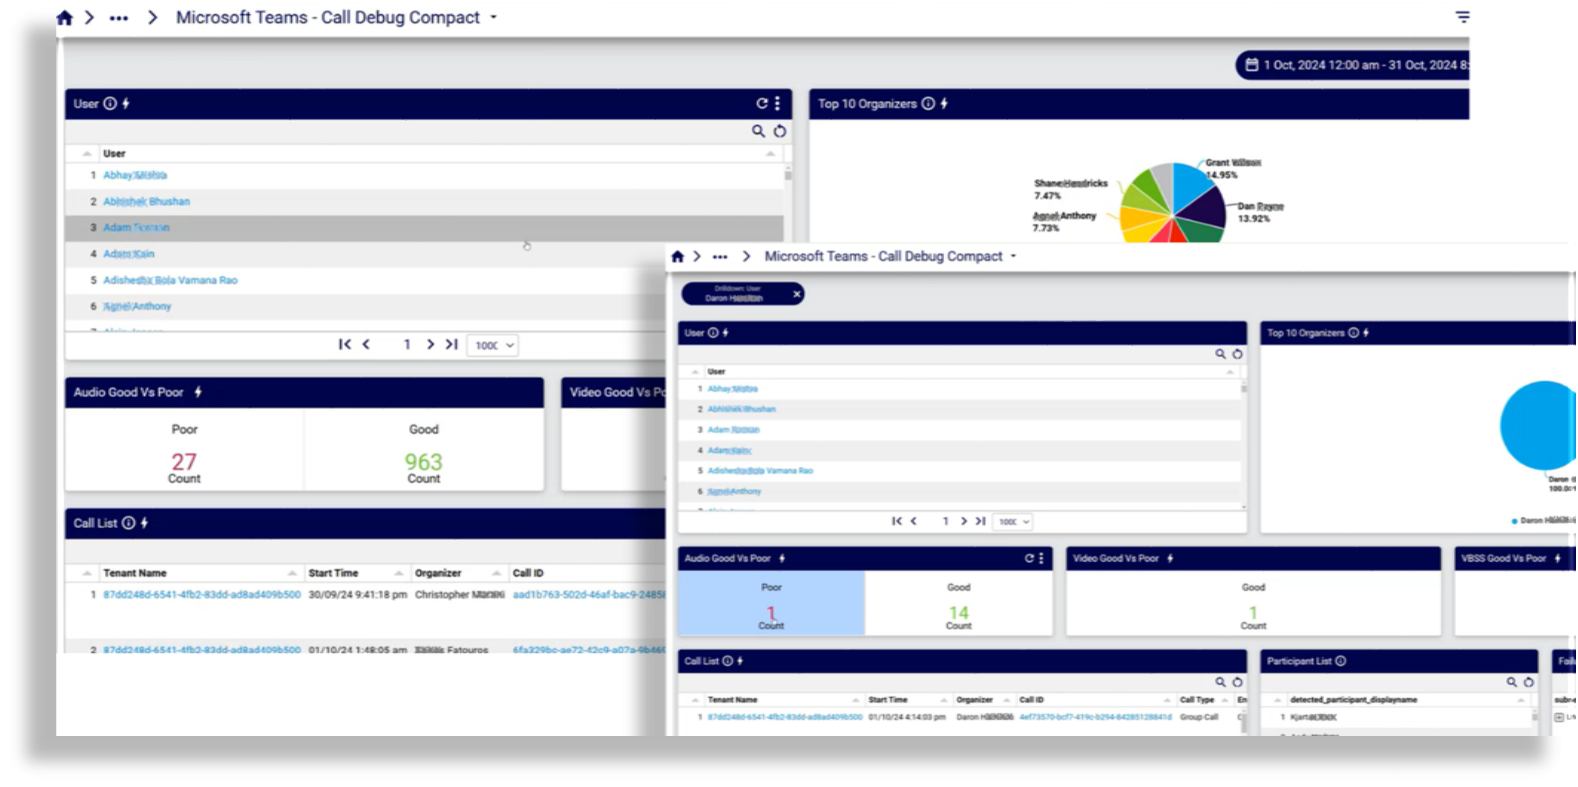This screenshot has height=787, width=1578.
Task: Open kebab menu on back User panel
Action: click(777, 103)
